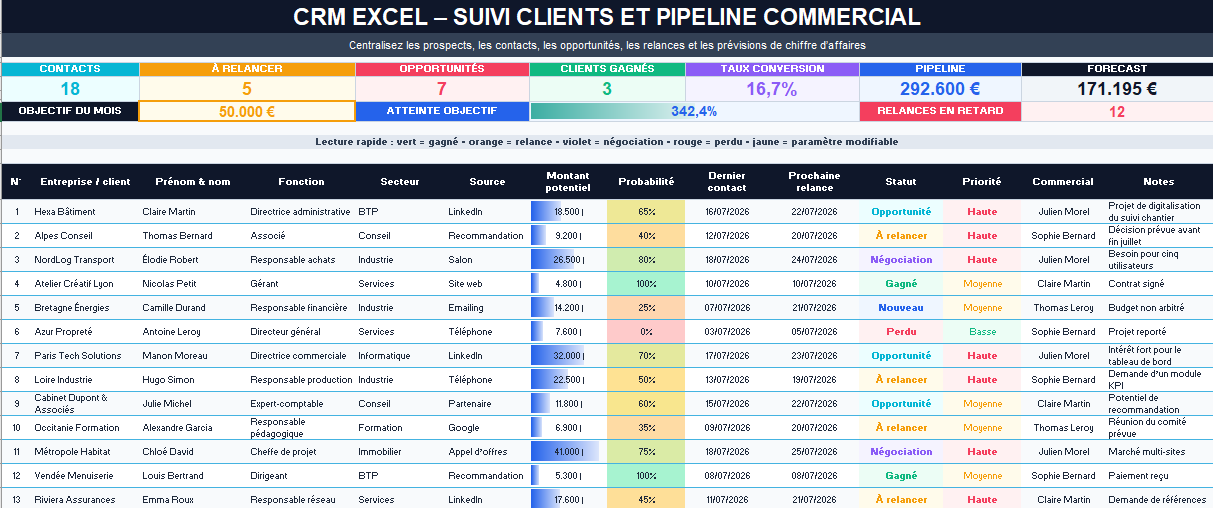
Task: Click the Prochaine relance column header
Action: click(815, 181)
